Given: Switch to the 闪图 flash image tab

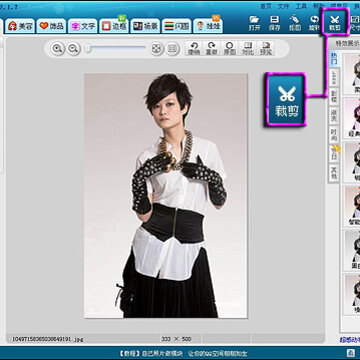Looking at the screenshot, I should [x=177, y=26].
